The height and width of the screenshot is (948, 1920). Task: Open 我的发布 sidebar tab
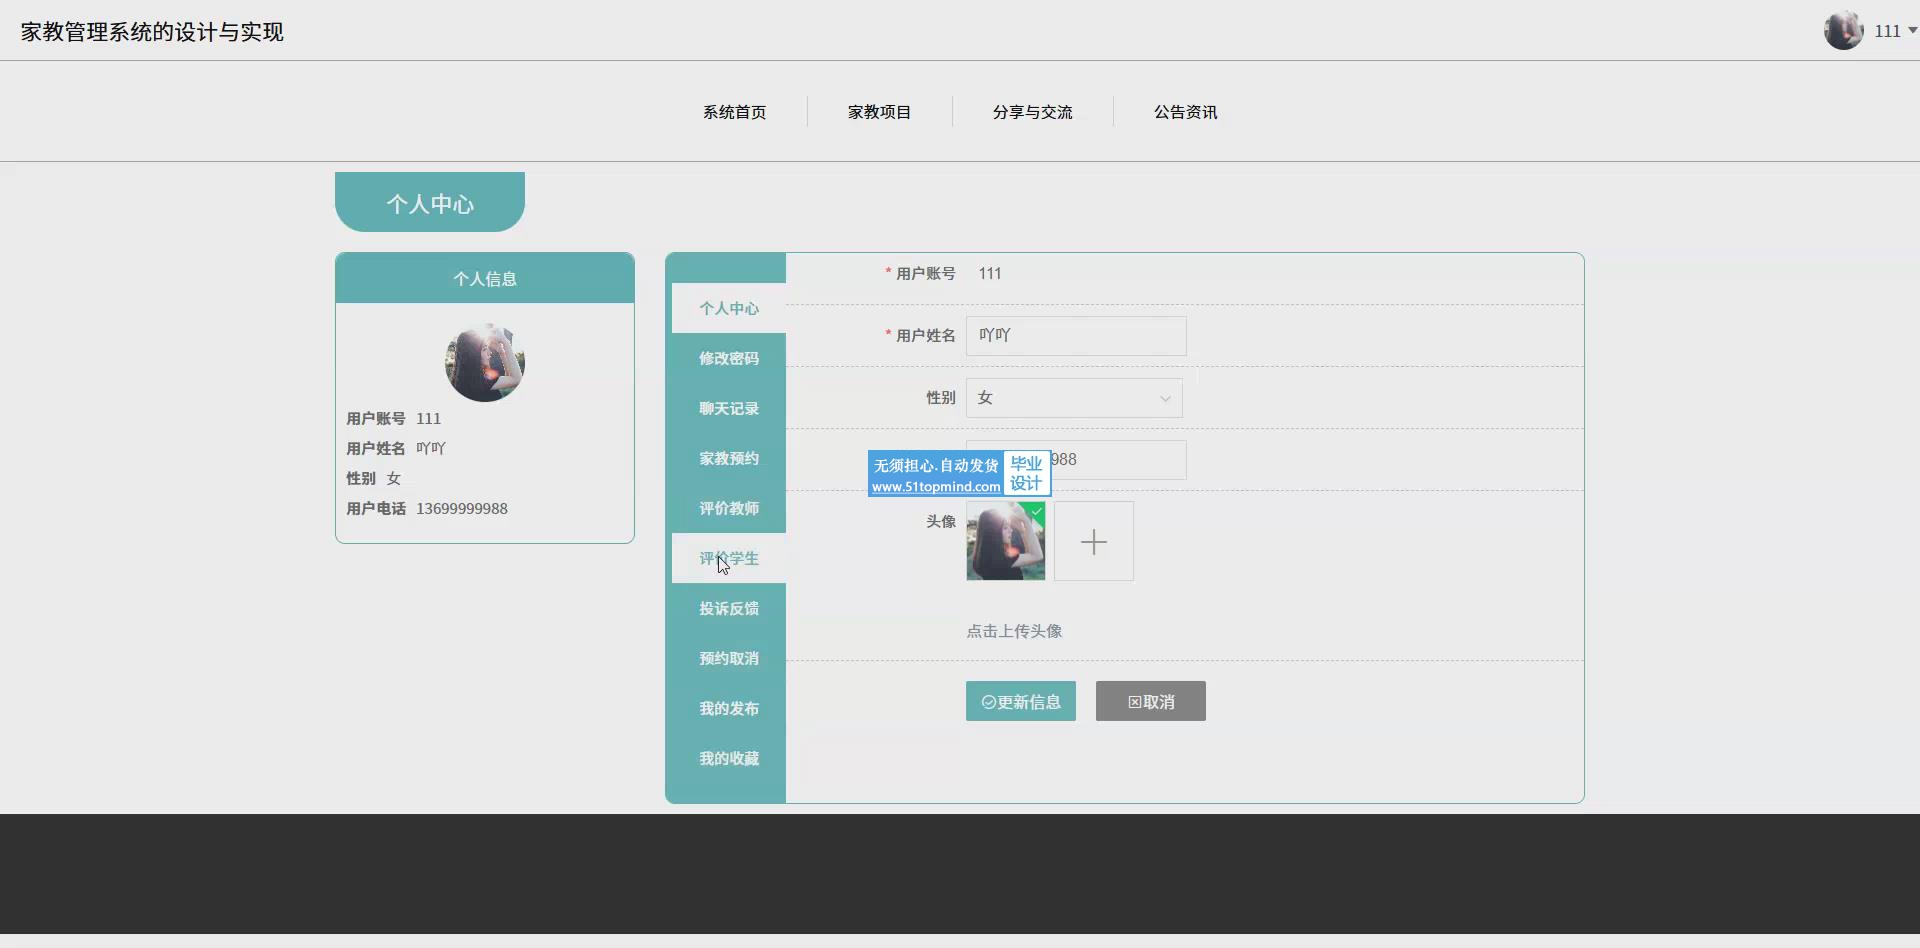[x=729, y=708]
